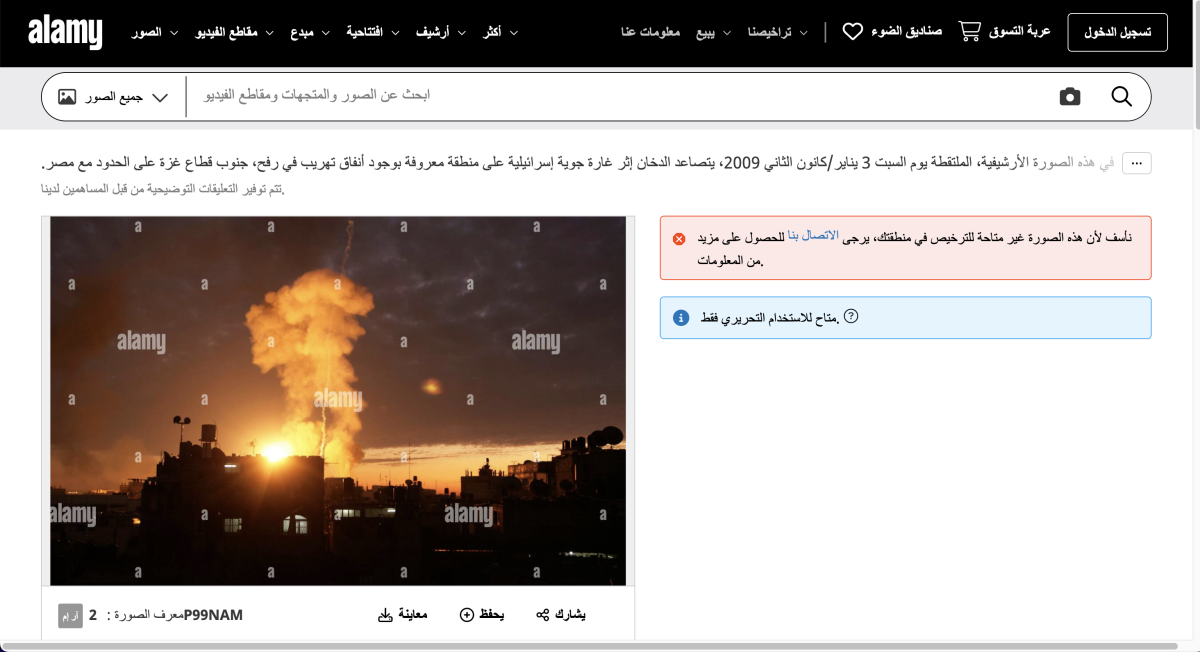The image size is (1200, 652).
Task: Open the shopping cart
Action: 968,30
